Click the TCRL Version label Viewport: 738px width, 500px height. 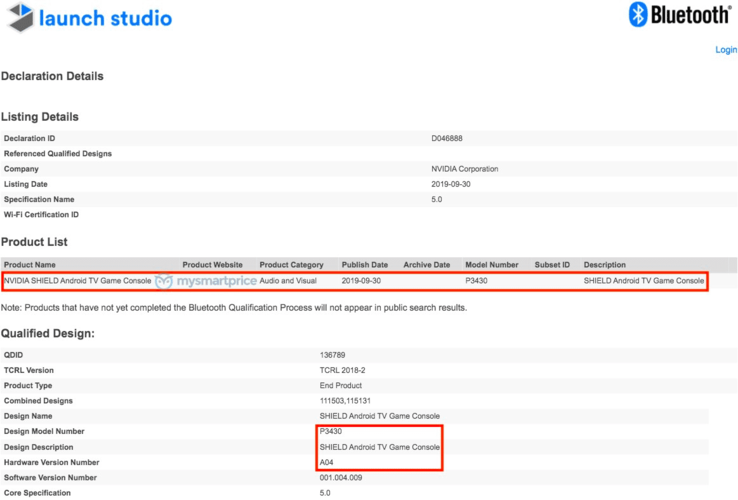(29, 370)
